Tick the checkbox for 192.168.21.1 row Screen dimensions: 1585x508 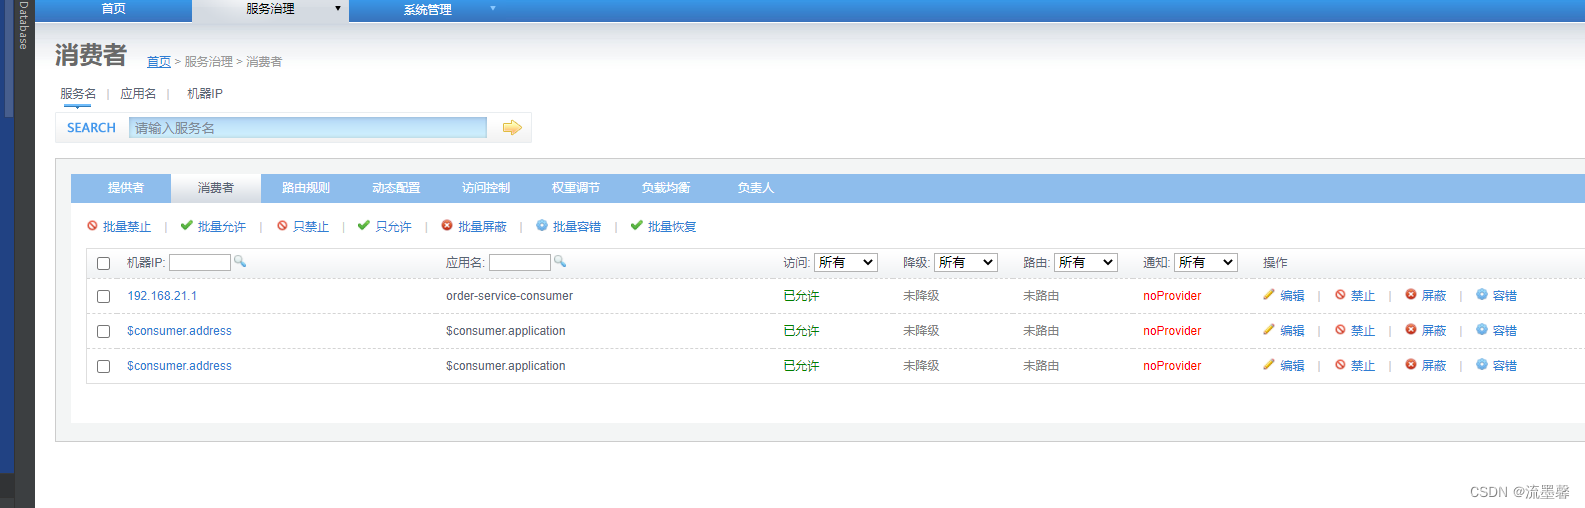point(103,296)
